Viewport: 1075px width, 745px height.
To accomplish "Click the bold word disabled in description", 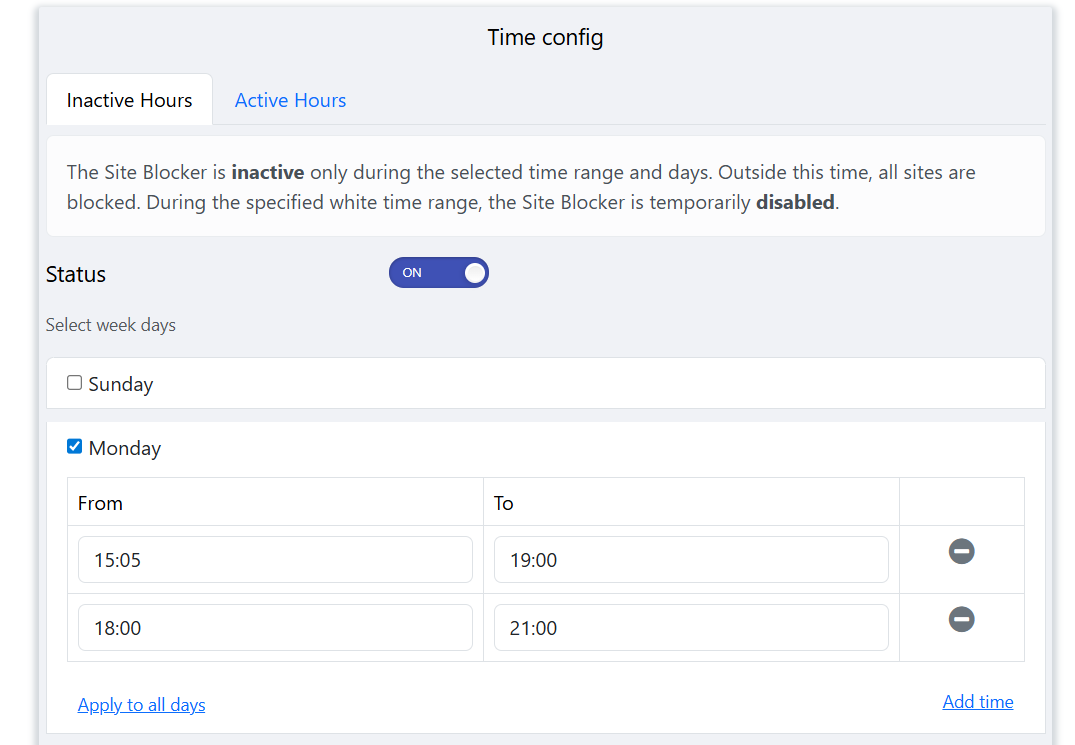I will tap(795, 202).
